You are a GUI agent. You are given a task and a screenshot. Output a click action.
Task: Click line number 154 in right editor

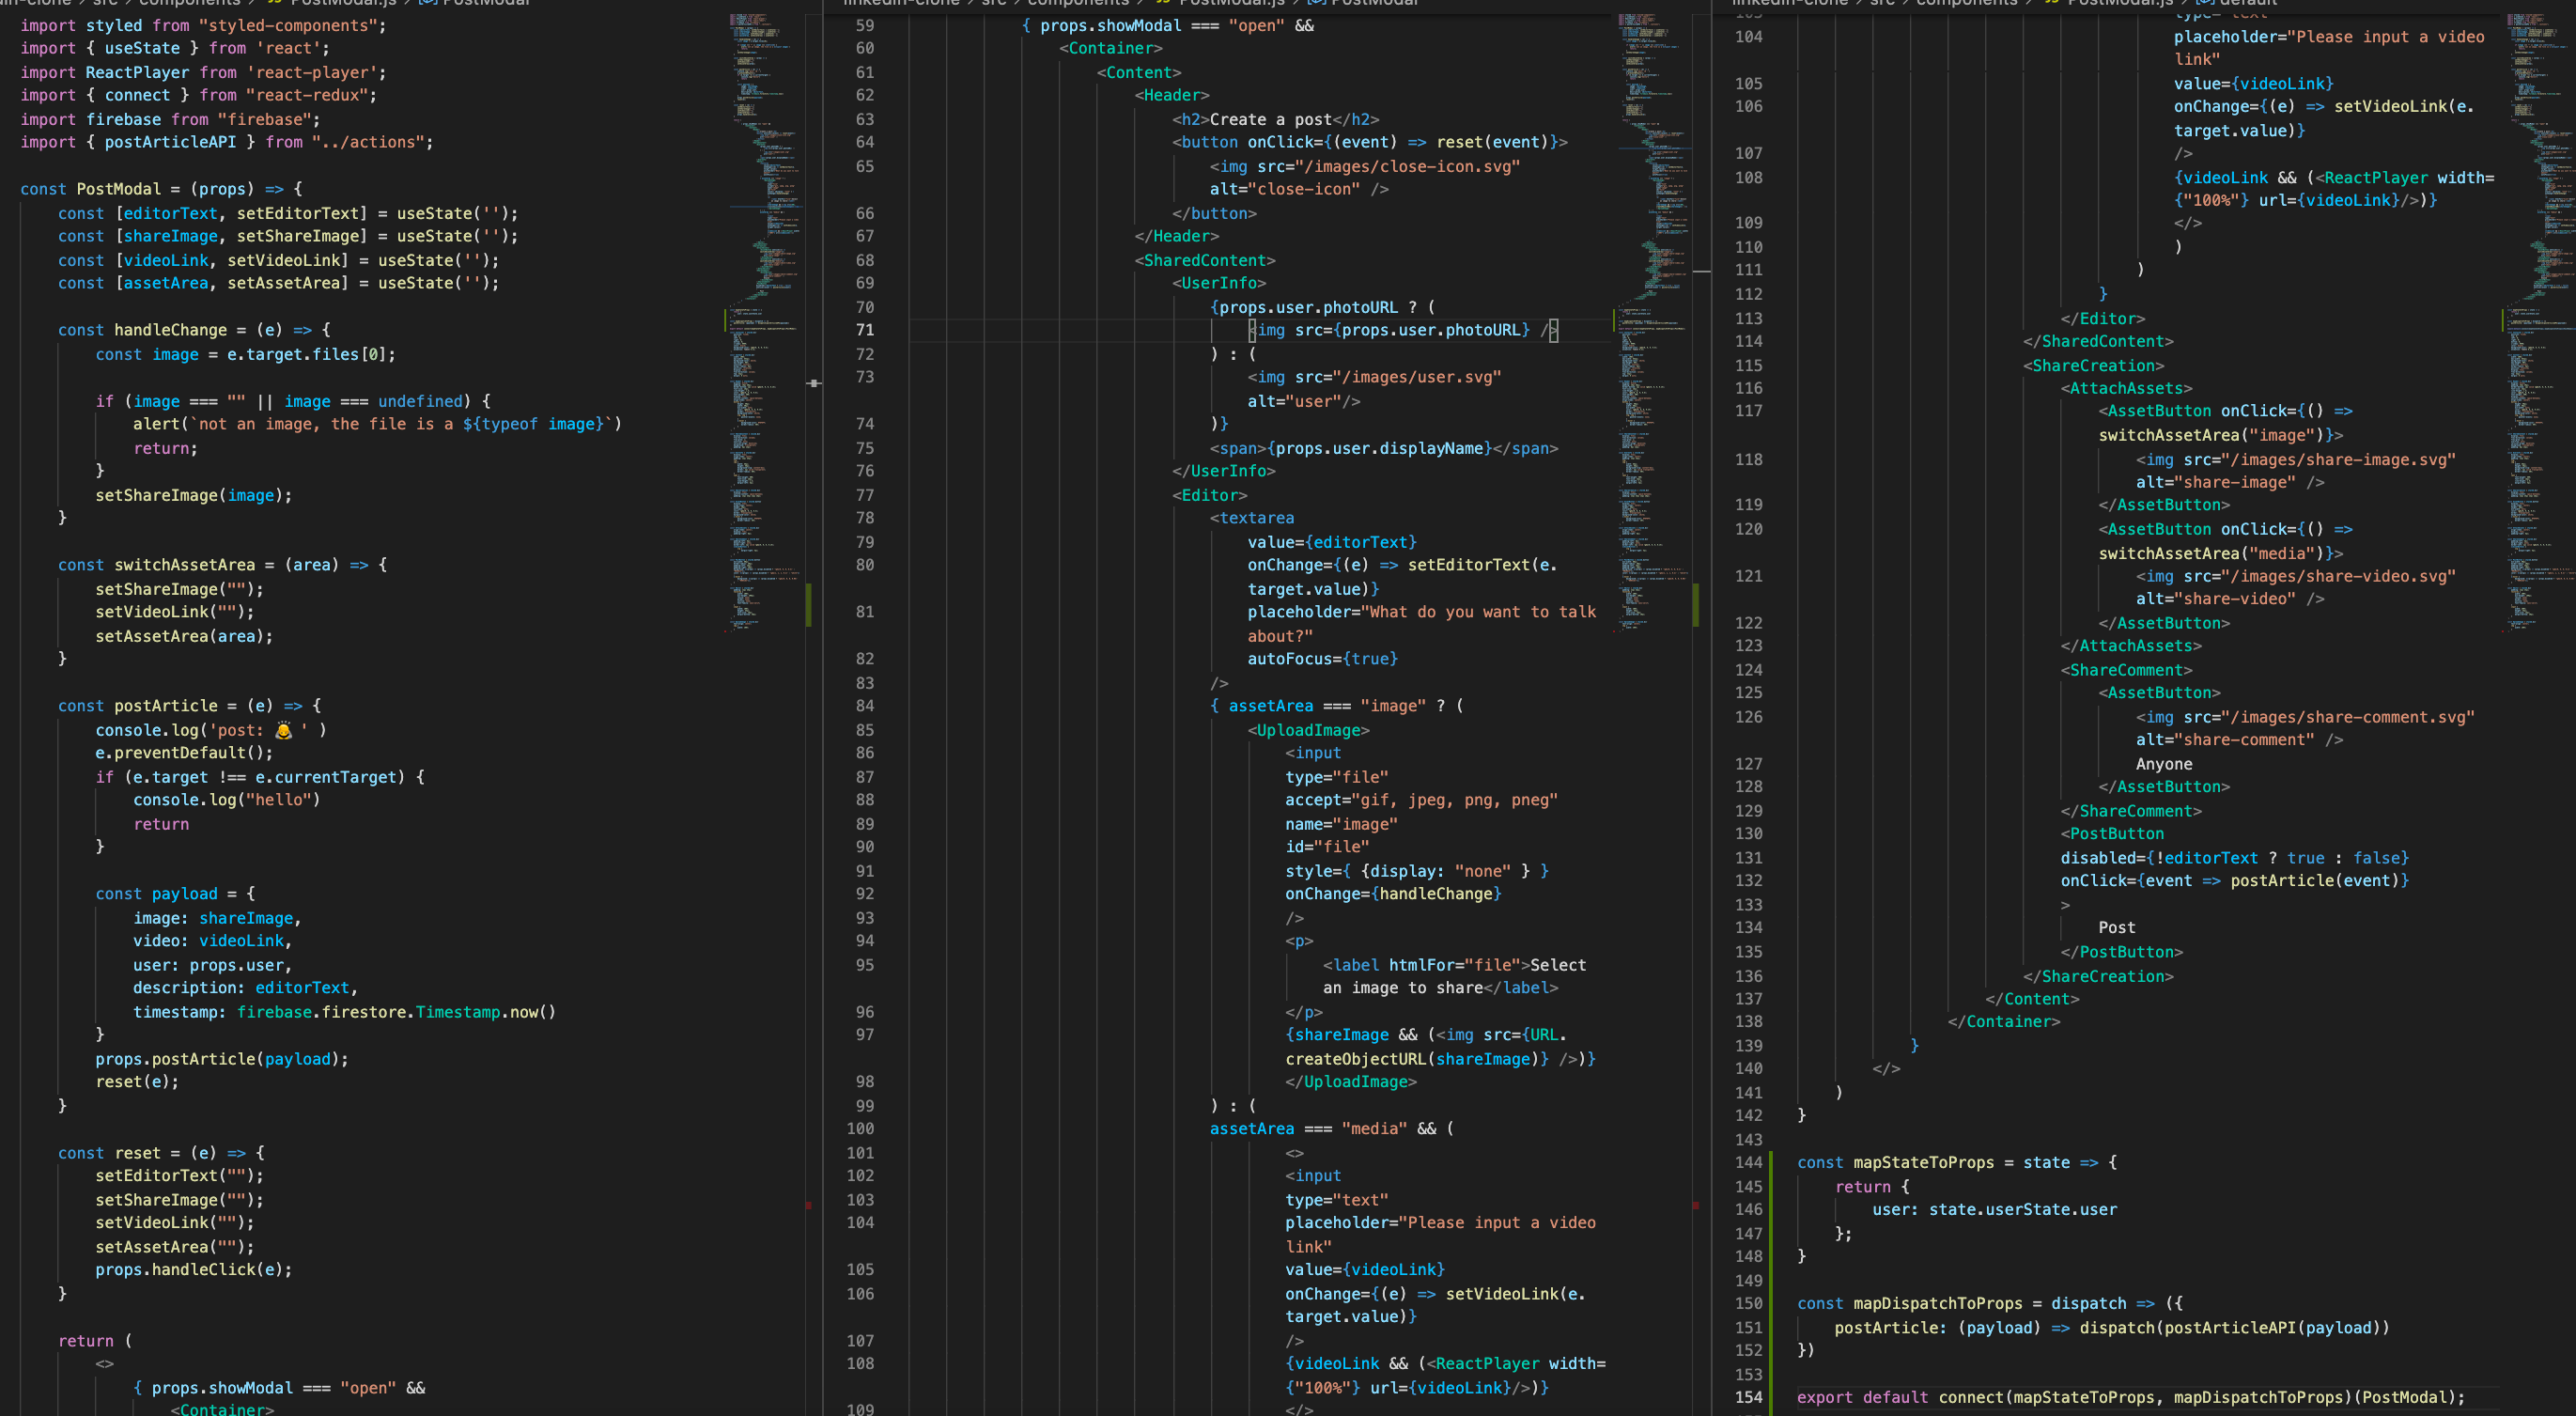(1749, 1398)
